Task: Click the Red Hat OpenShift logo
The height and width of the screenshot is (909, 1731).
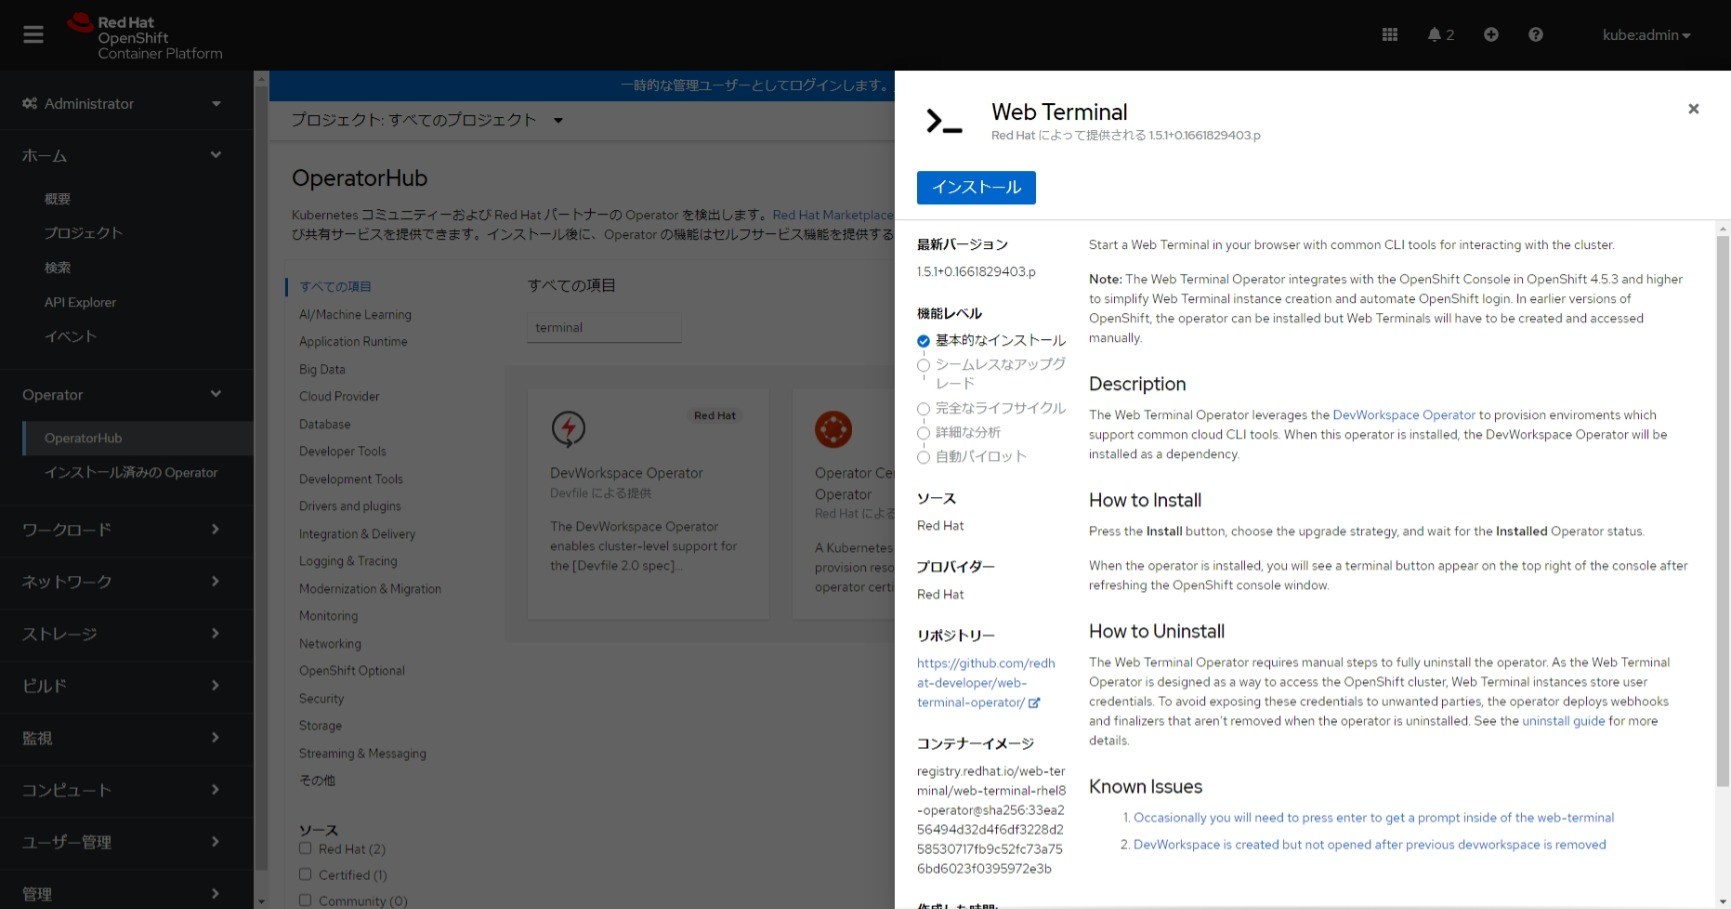Action: point(145,37)
